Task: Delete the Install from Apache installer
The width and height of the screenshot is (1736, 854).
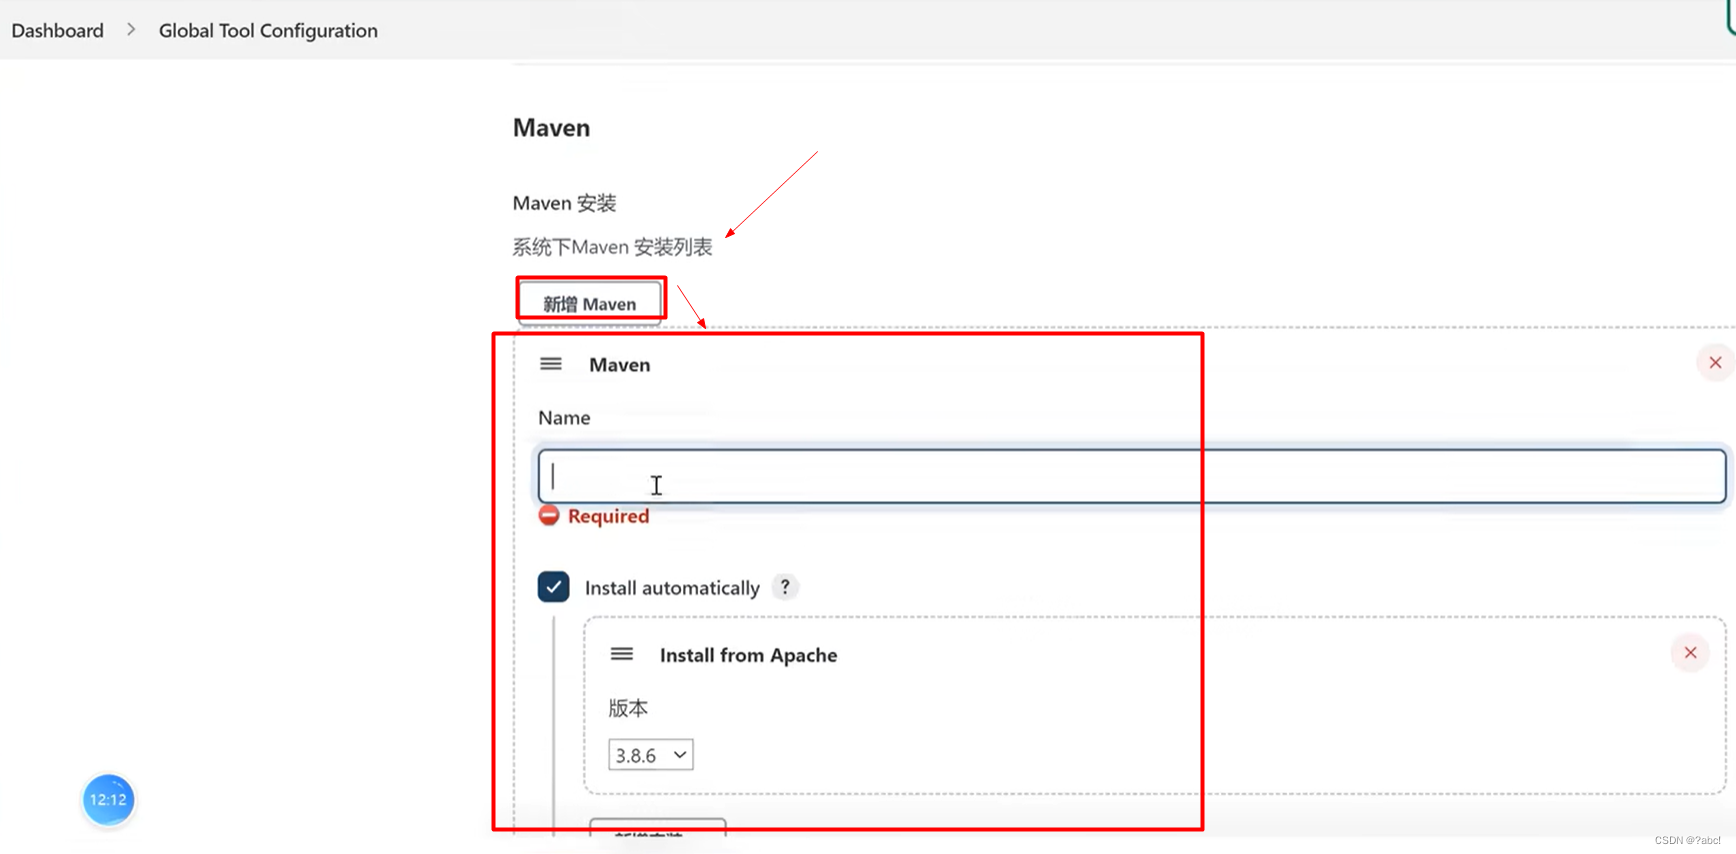Action: pyautogui.click(x=1690, y=653)
